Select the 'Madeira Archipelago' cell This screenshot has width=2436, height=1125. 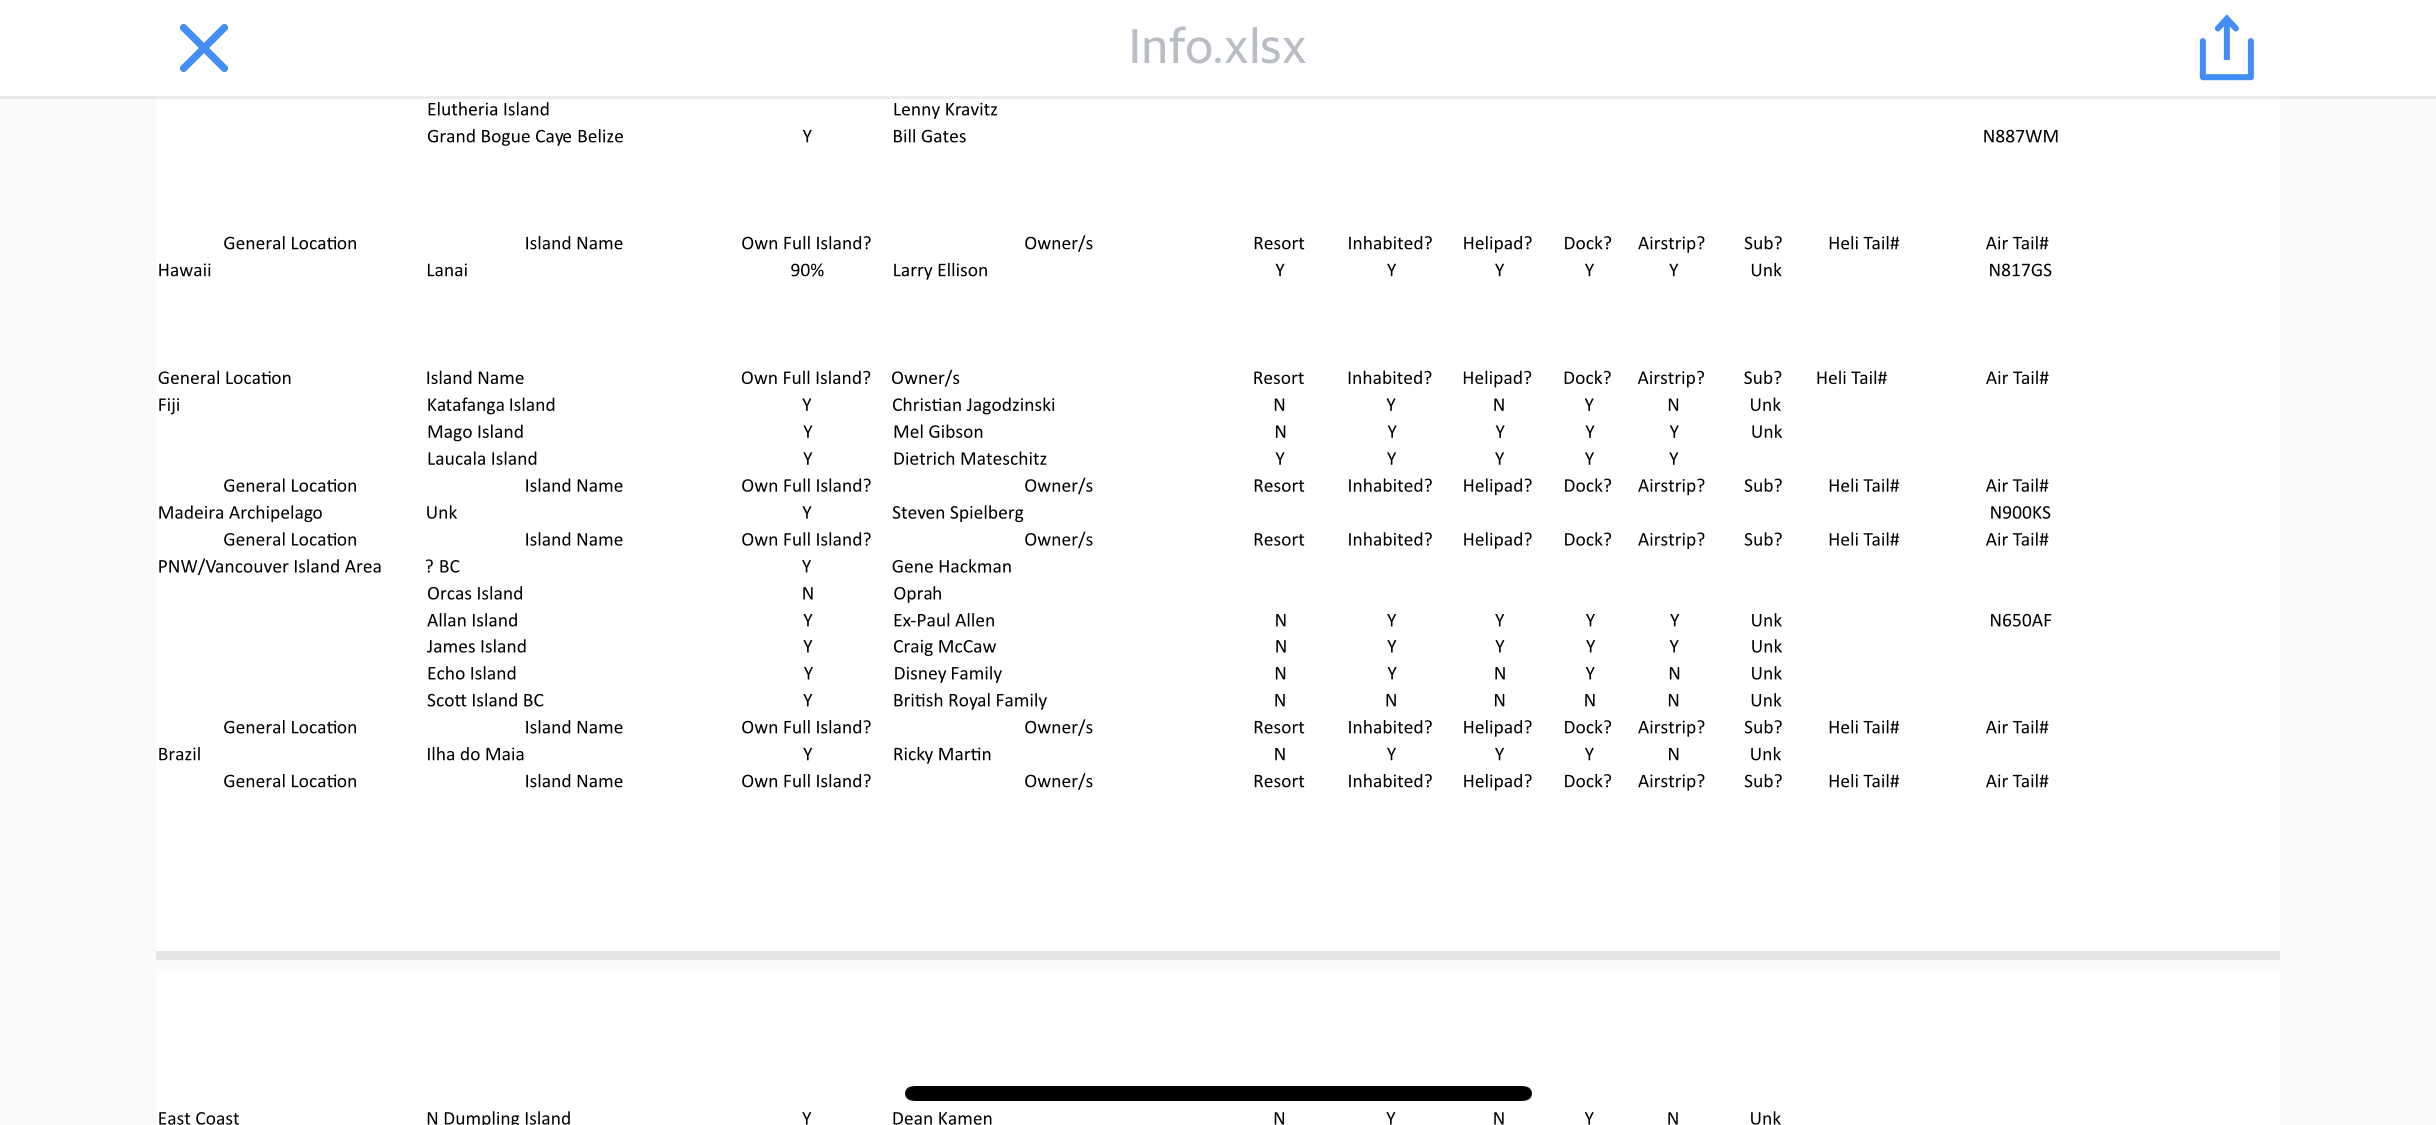[240, 513]
